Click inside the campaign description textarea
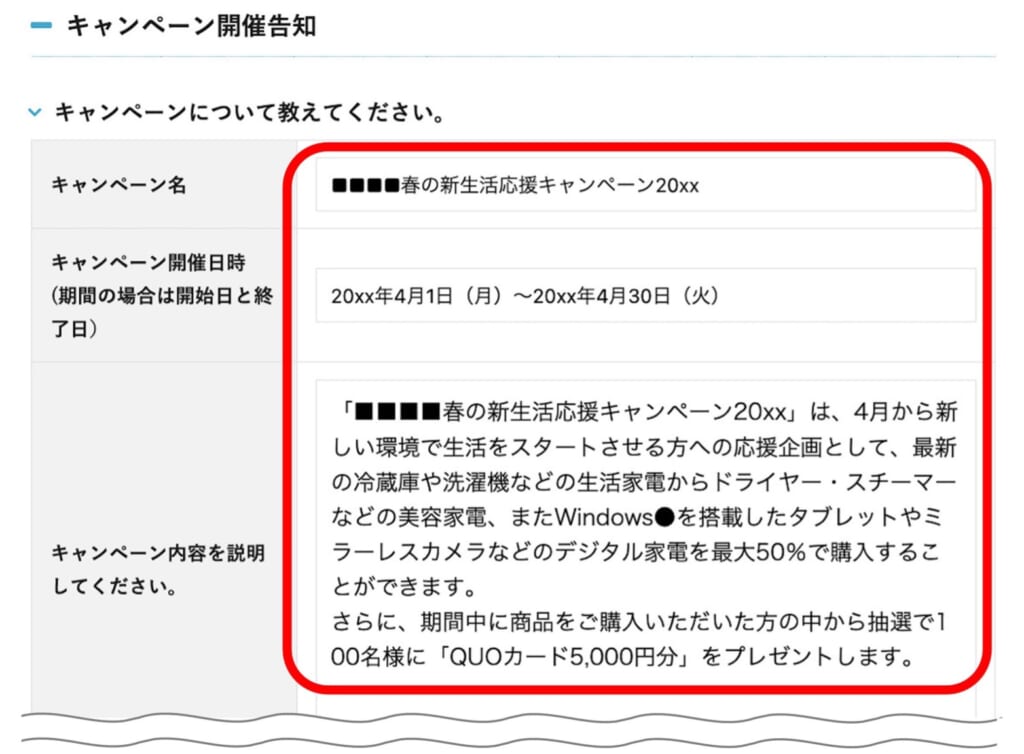Image resolution: width=1024 pixels, height=754 pixels. tap(644, 530)
